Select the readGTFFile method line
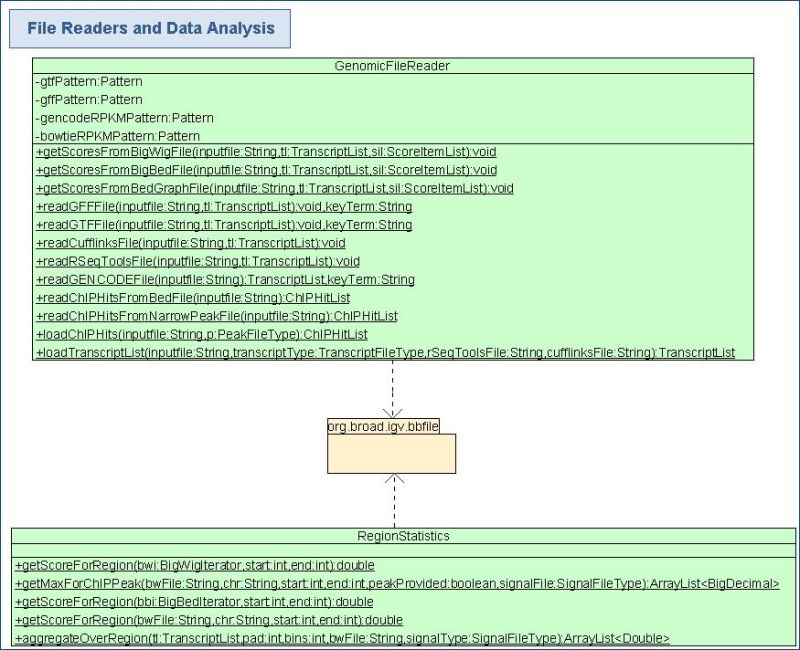800x650 pixels. 224,225
